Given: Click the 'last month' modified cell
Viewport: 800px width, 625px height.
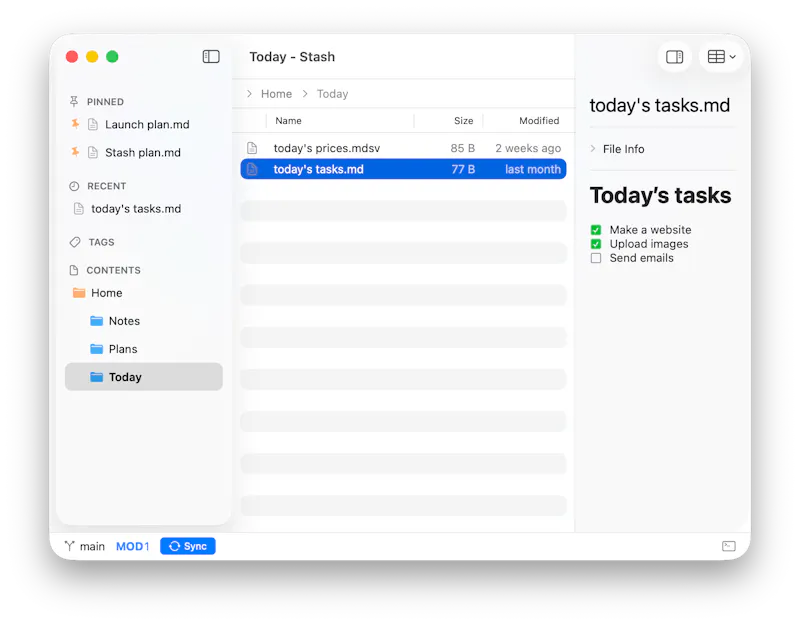Looking at the screenshot, I should click(533, 169).
